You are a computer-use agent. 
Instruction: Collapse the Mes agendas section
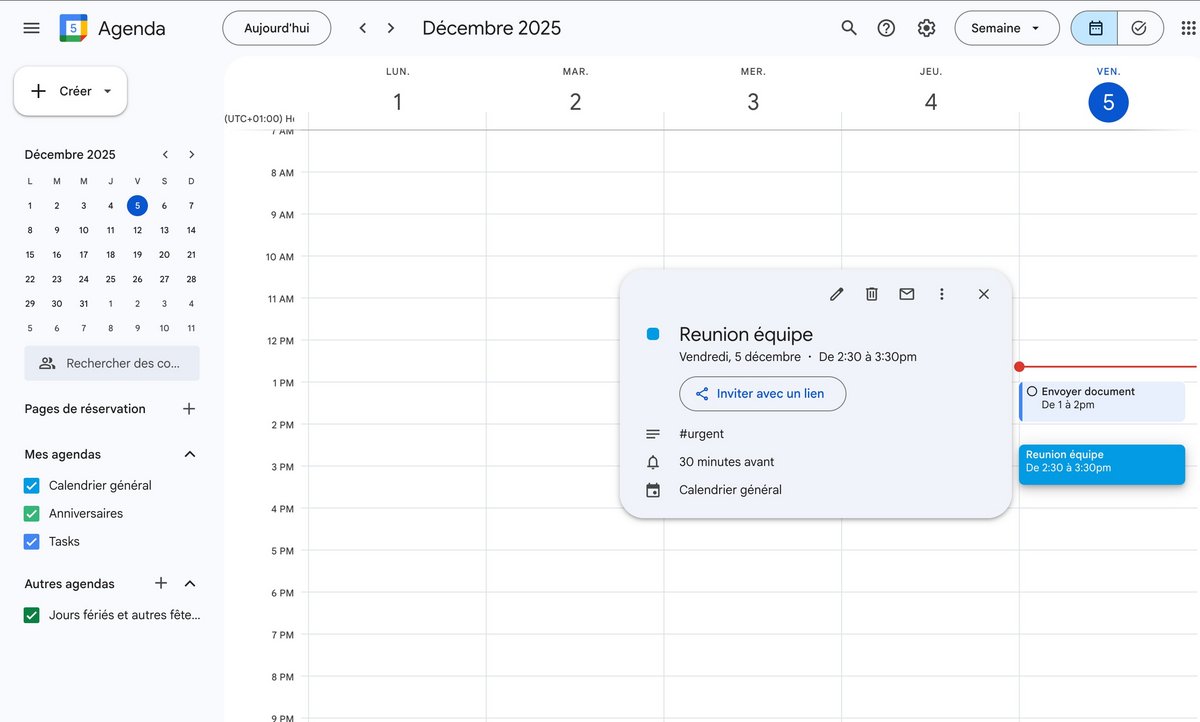(190, 455)
